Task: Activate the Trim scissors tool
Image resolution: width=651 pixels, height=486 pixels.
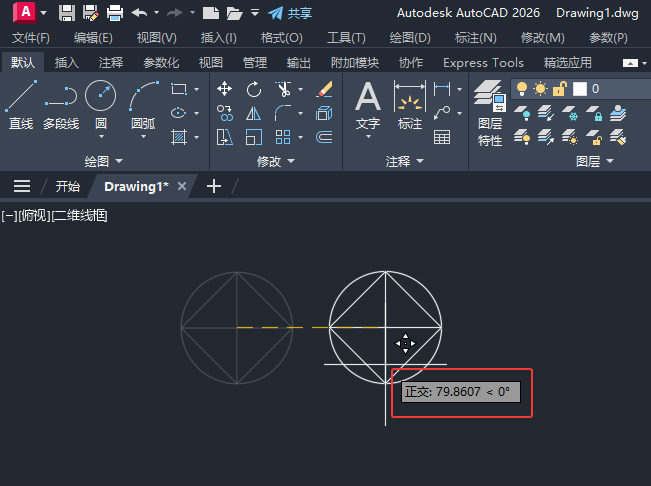Action: coord(283,89)
